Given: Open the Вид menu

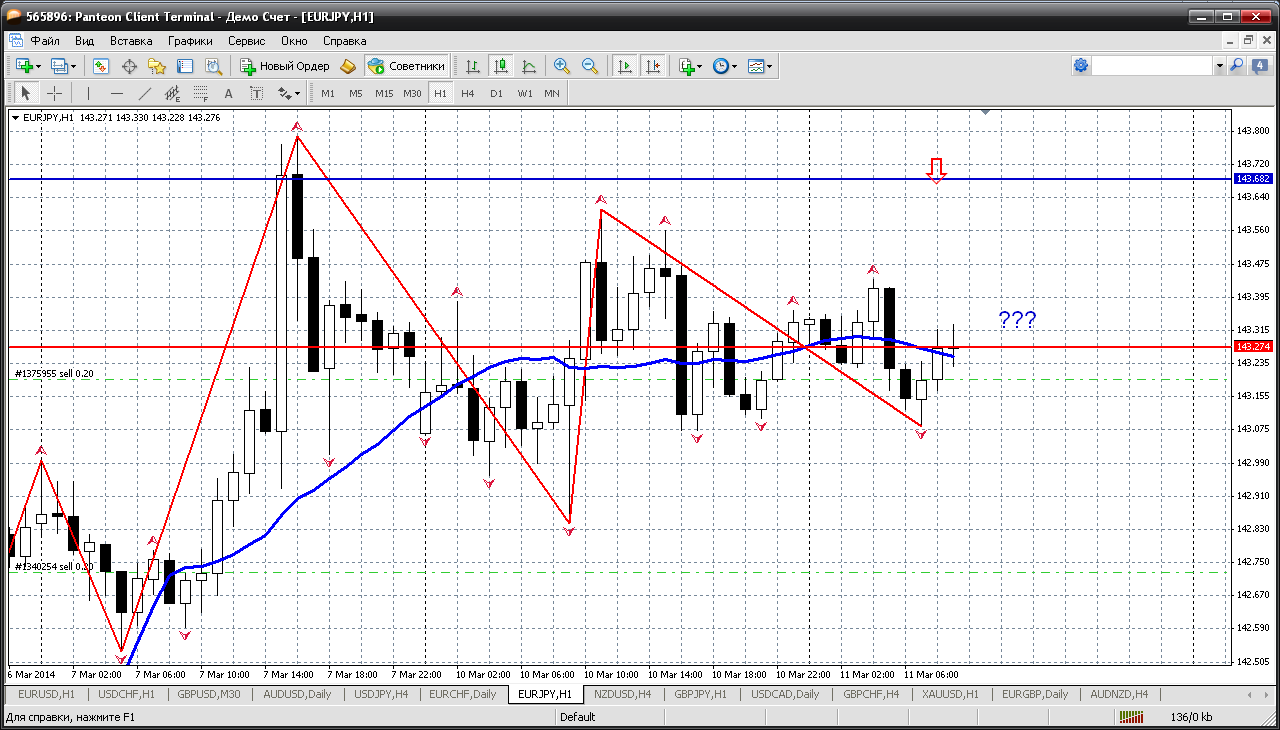Looking at the screenshot, I should point(85,41).
